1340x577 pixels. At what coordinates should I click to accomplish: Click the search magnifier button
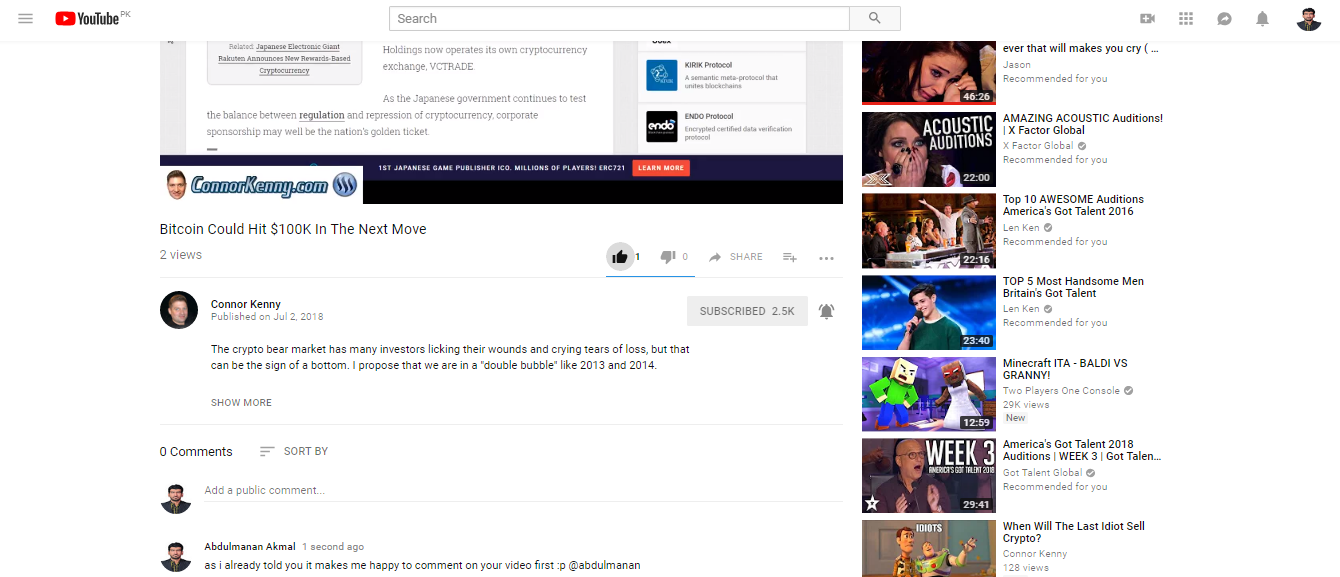[875, 18]
